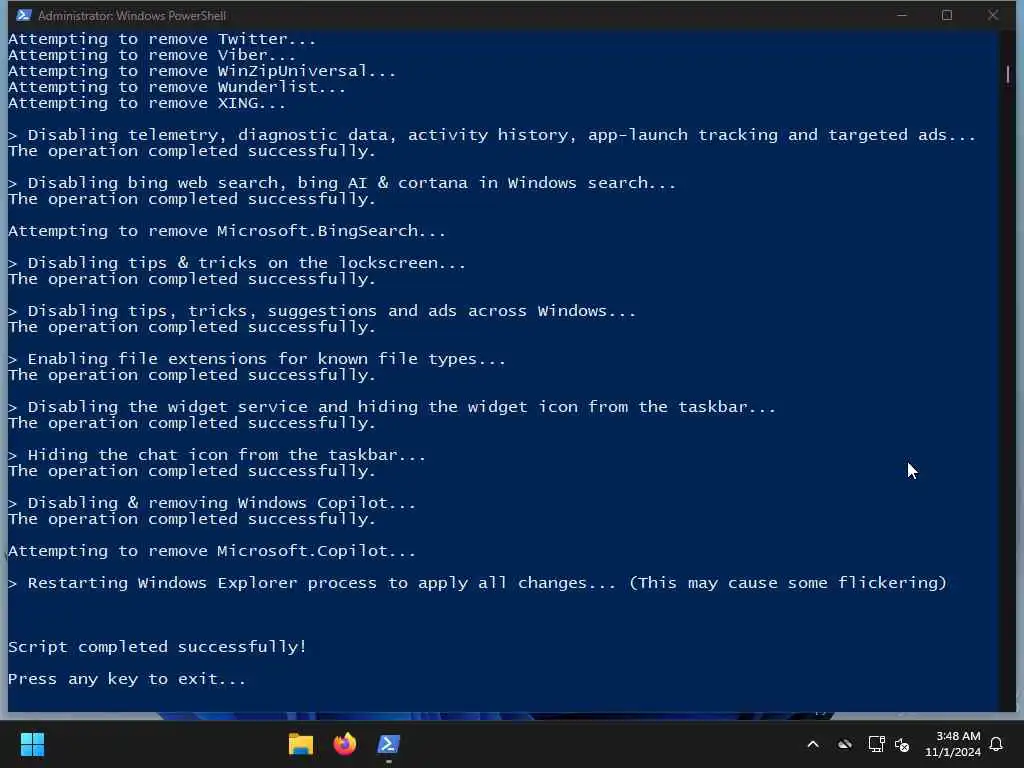Click 'Enabling file extensions for known file types' line
This screenshot has width=1024, height=768.
pyautogui.click(x=257, y=359)
